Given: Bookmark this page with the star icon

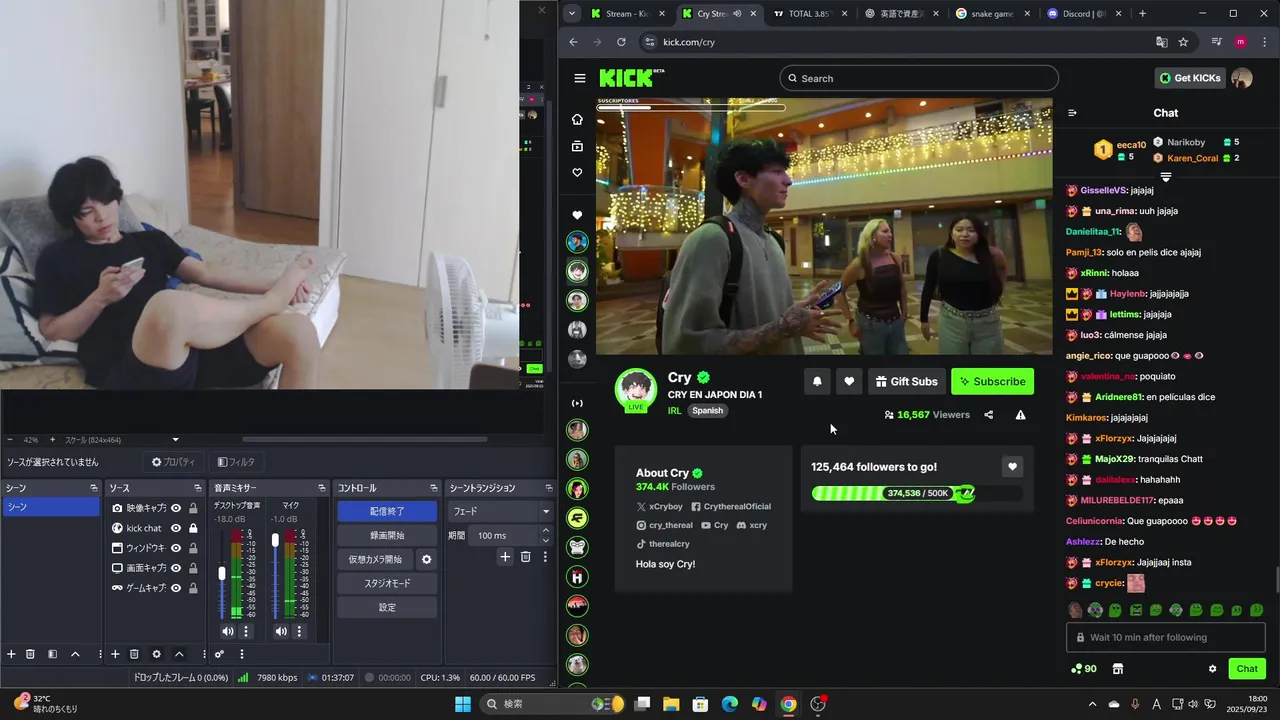Looking at the screenshot, I should [x=1183, y=42].
